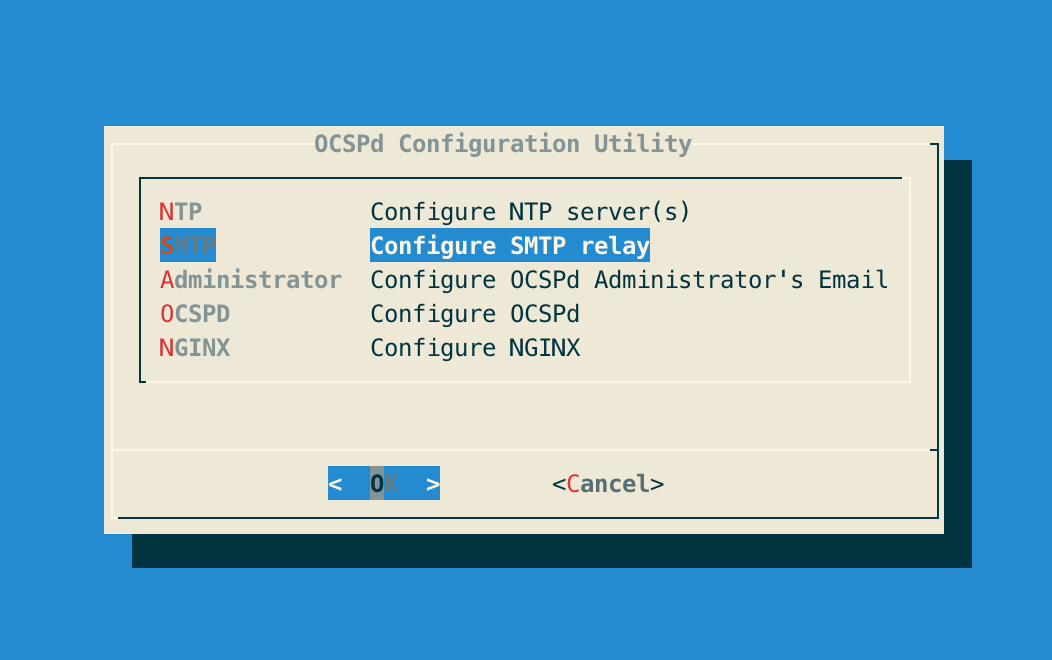Click the Configure NGINX description text
The image size is (1052, 660).
pyautogui.click(x=475, y=347)
